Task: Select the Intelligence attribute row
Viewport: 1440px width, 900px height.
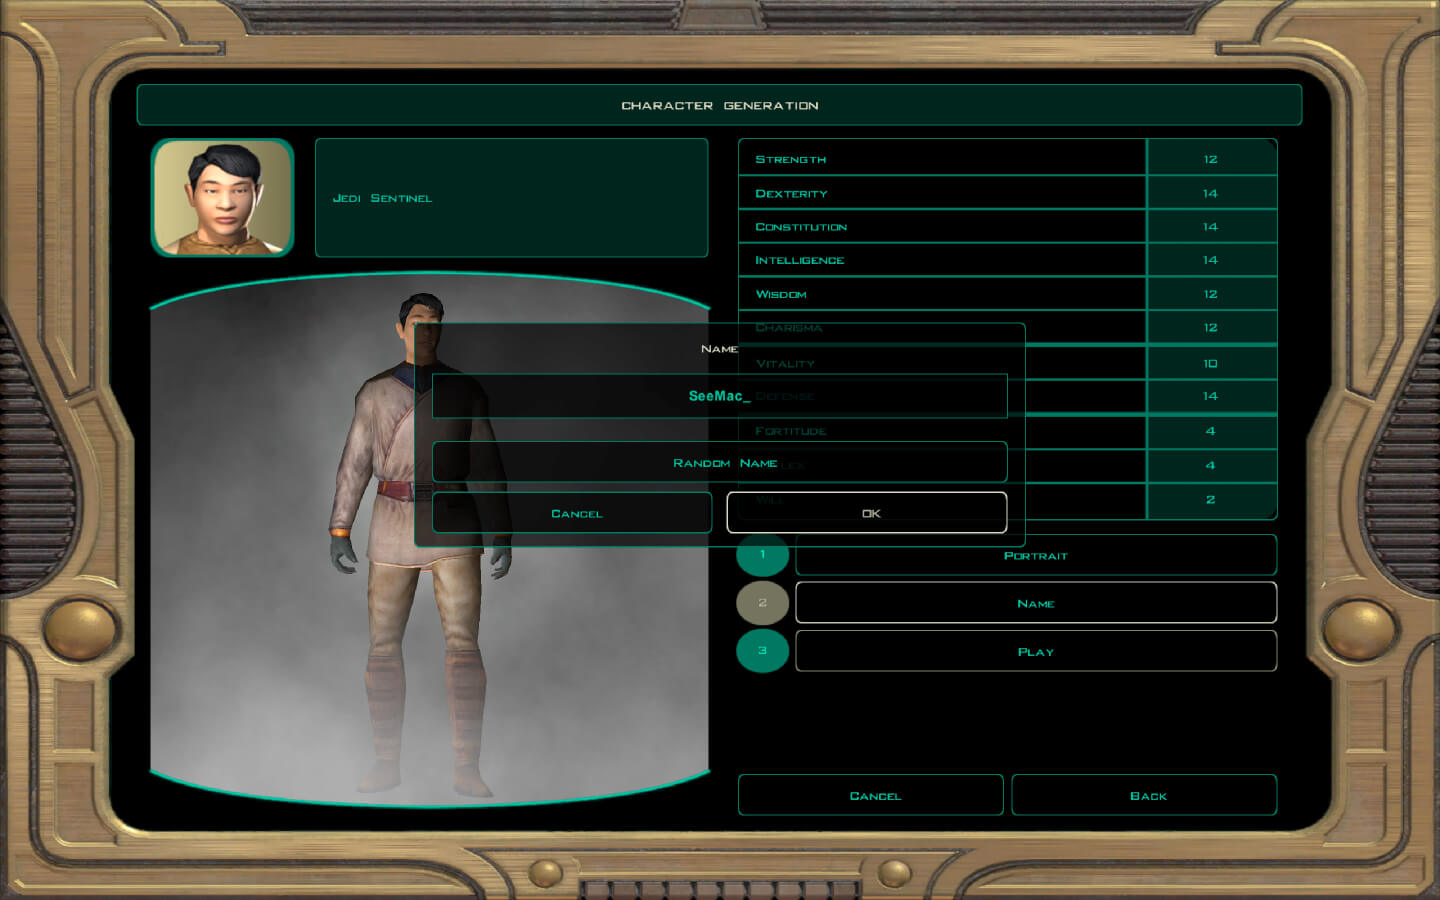Action: tap(940, 260)
